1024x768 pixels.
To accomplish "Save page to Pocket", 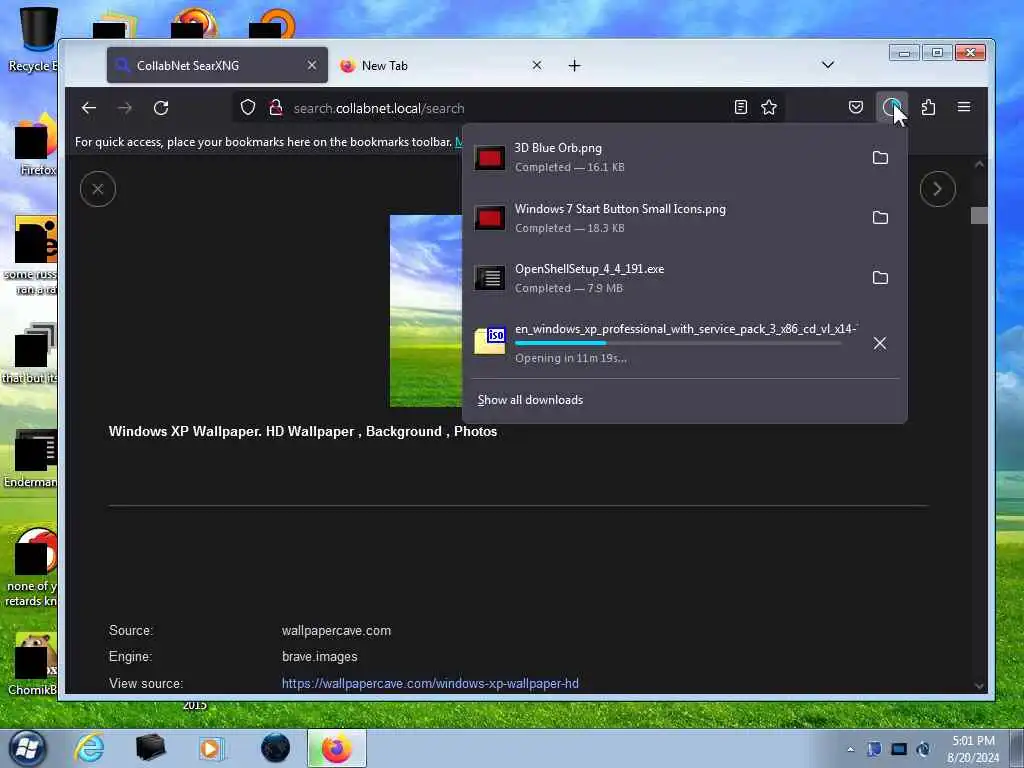I will pyautogui.click(x=856, y=108).
